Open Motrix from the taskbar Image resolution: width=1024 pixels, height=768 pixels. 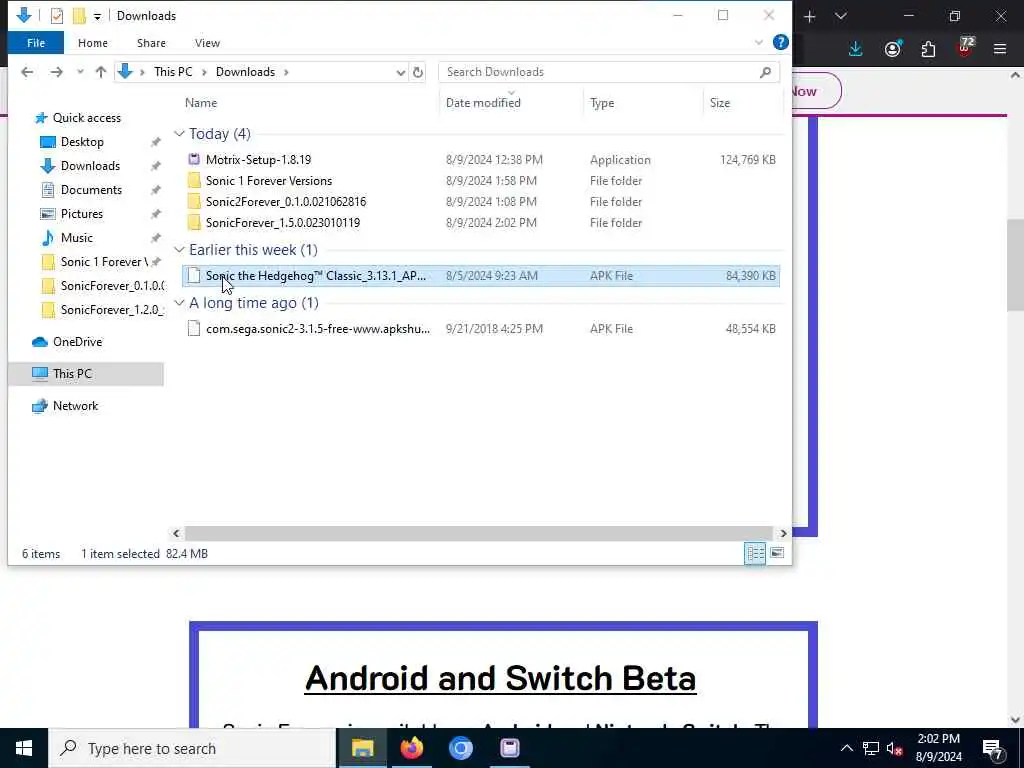click(x=509, y=748)
